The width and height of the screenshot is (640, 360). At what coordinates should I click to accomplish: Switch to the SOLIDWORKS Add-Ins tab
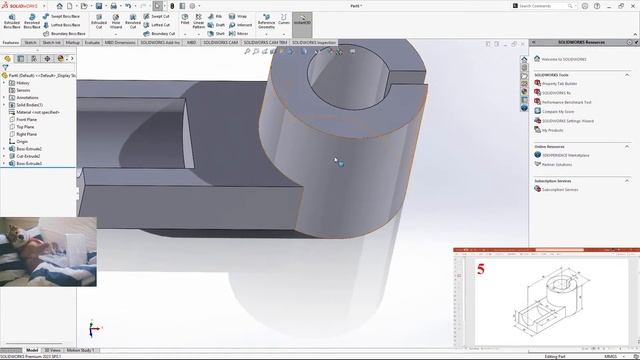[x=160, y=42]
